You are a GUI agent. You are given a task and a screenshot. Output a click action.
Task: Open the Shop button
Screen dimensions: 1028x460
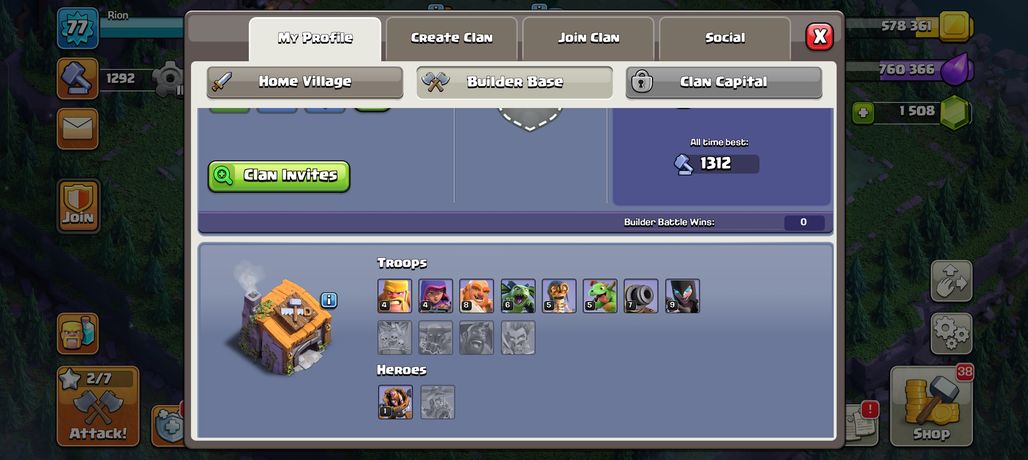click(931, 406)
